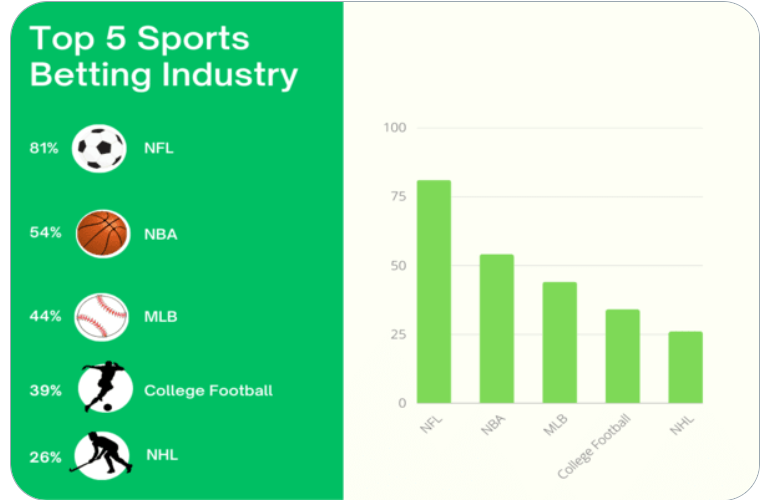This screenshot has width=763, height=500.
Task: Click the NHL bar in the chart
Action: point(685,367)
